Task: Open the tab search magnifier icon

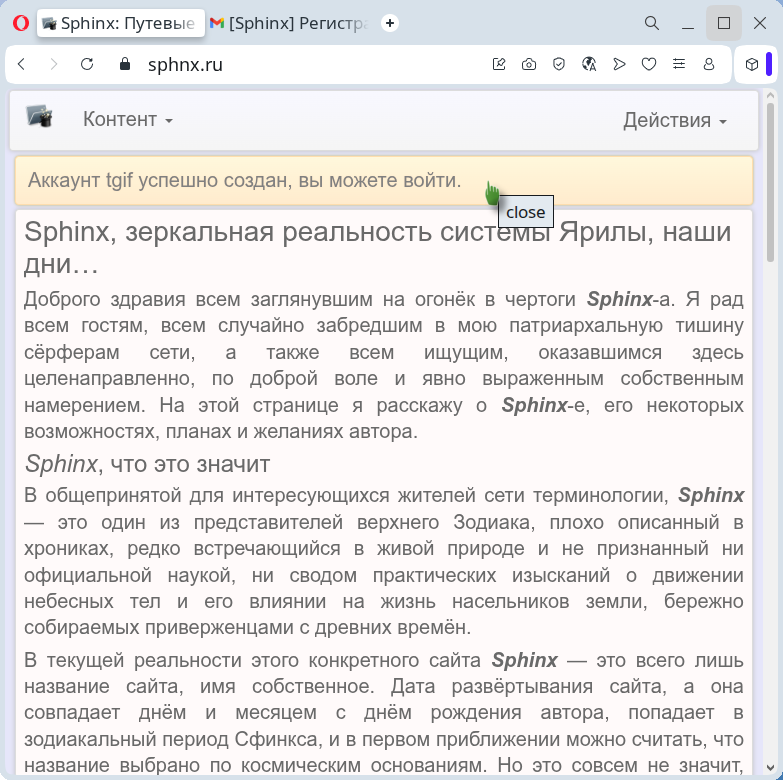Action: (x=651, y=23)
